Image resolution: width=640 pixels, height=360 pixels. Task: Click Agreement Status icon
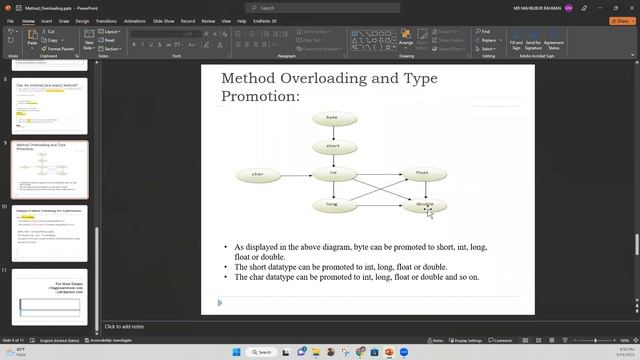tap(553, 40)
